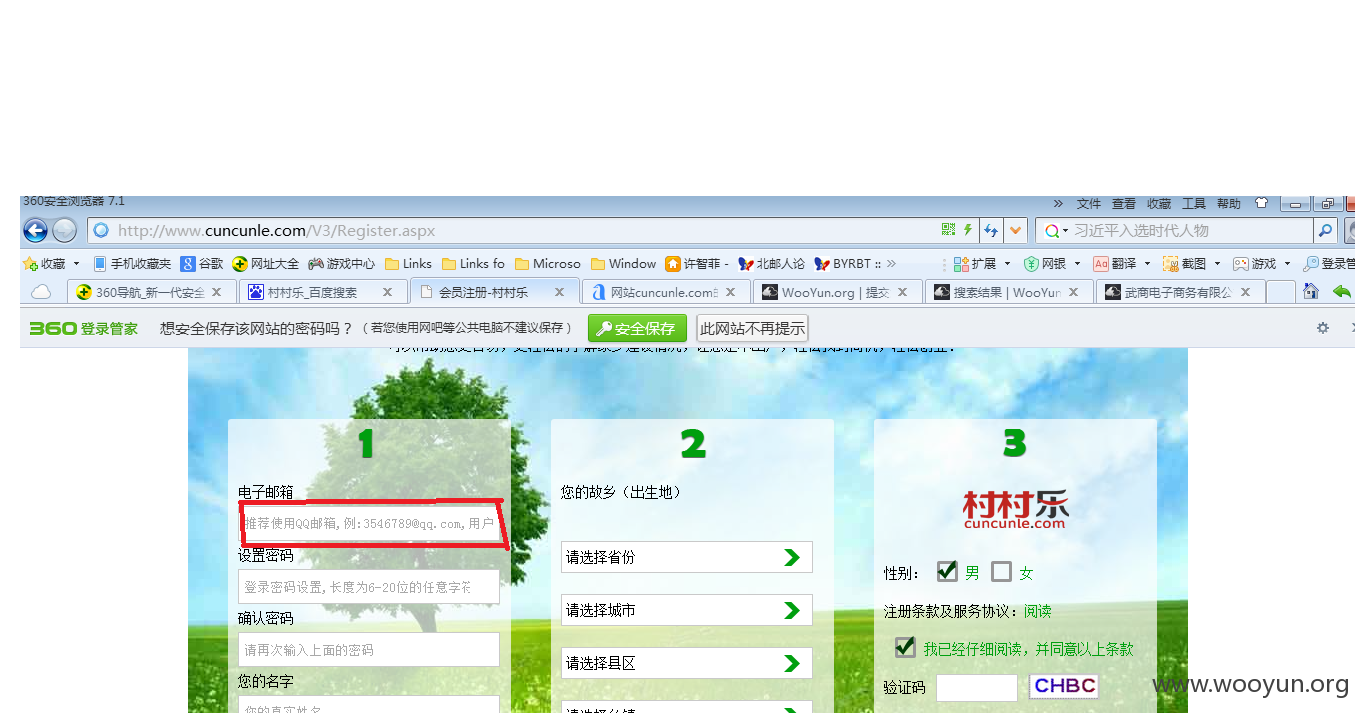Open the 请选择城市 city dropdown
Viewport: 1358px width, 713px height.
687,610
